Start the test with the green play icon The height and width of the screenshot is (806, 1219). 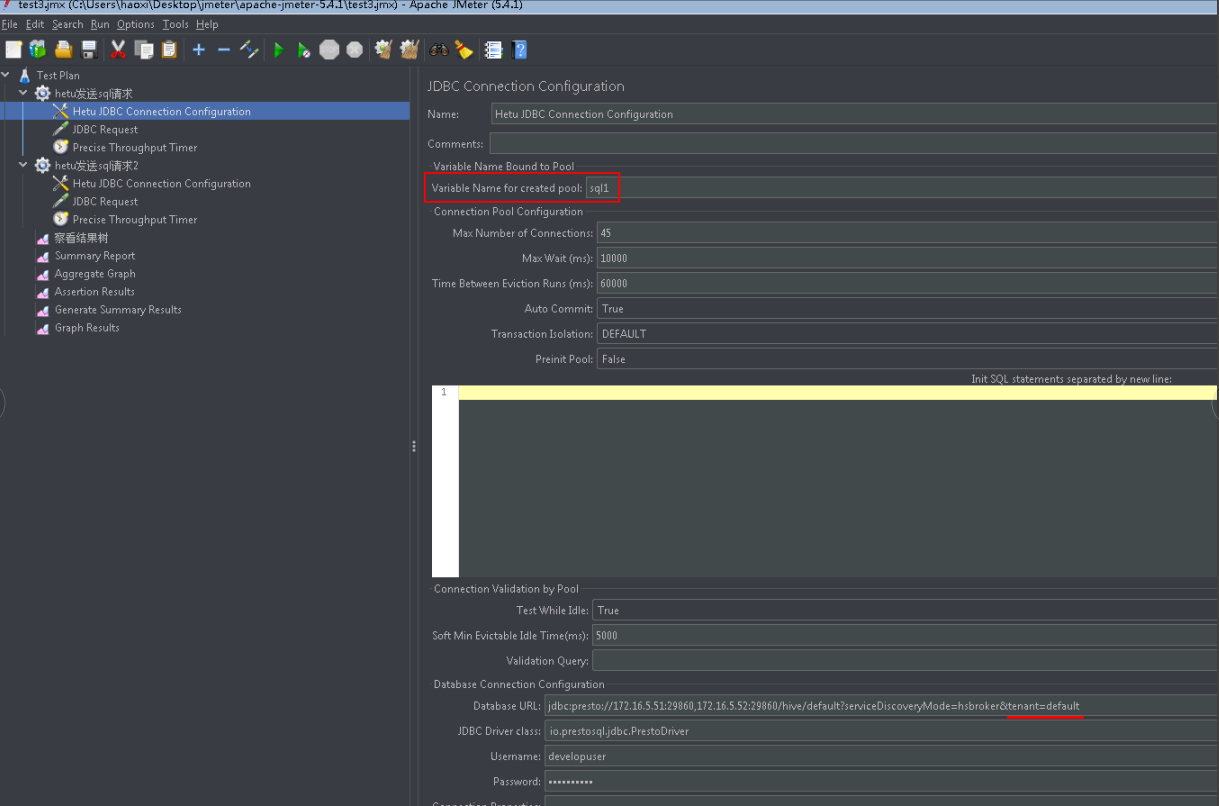pyautogui.click(x=279, y=49)
